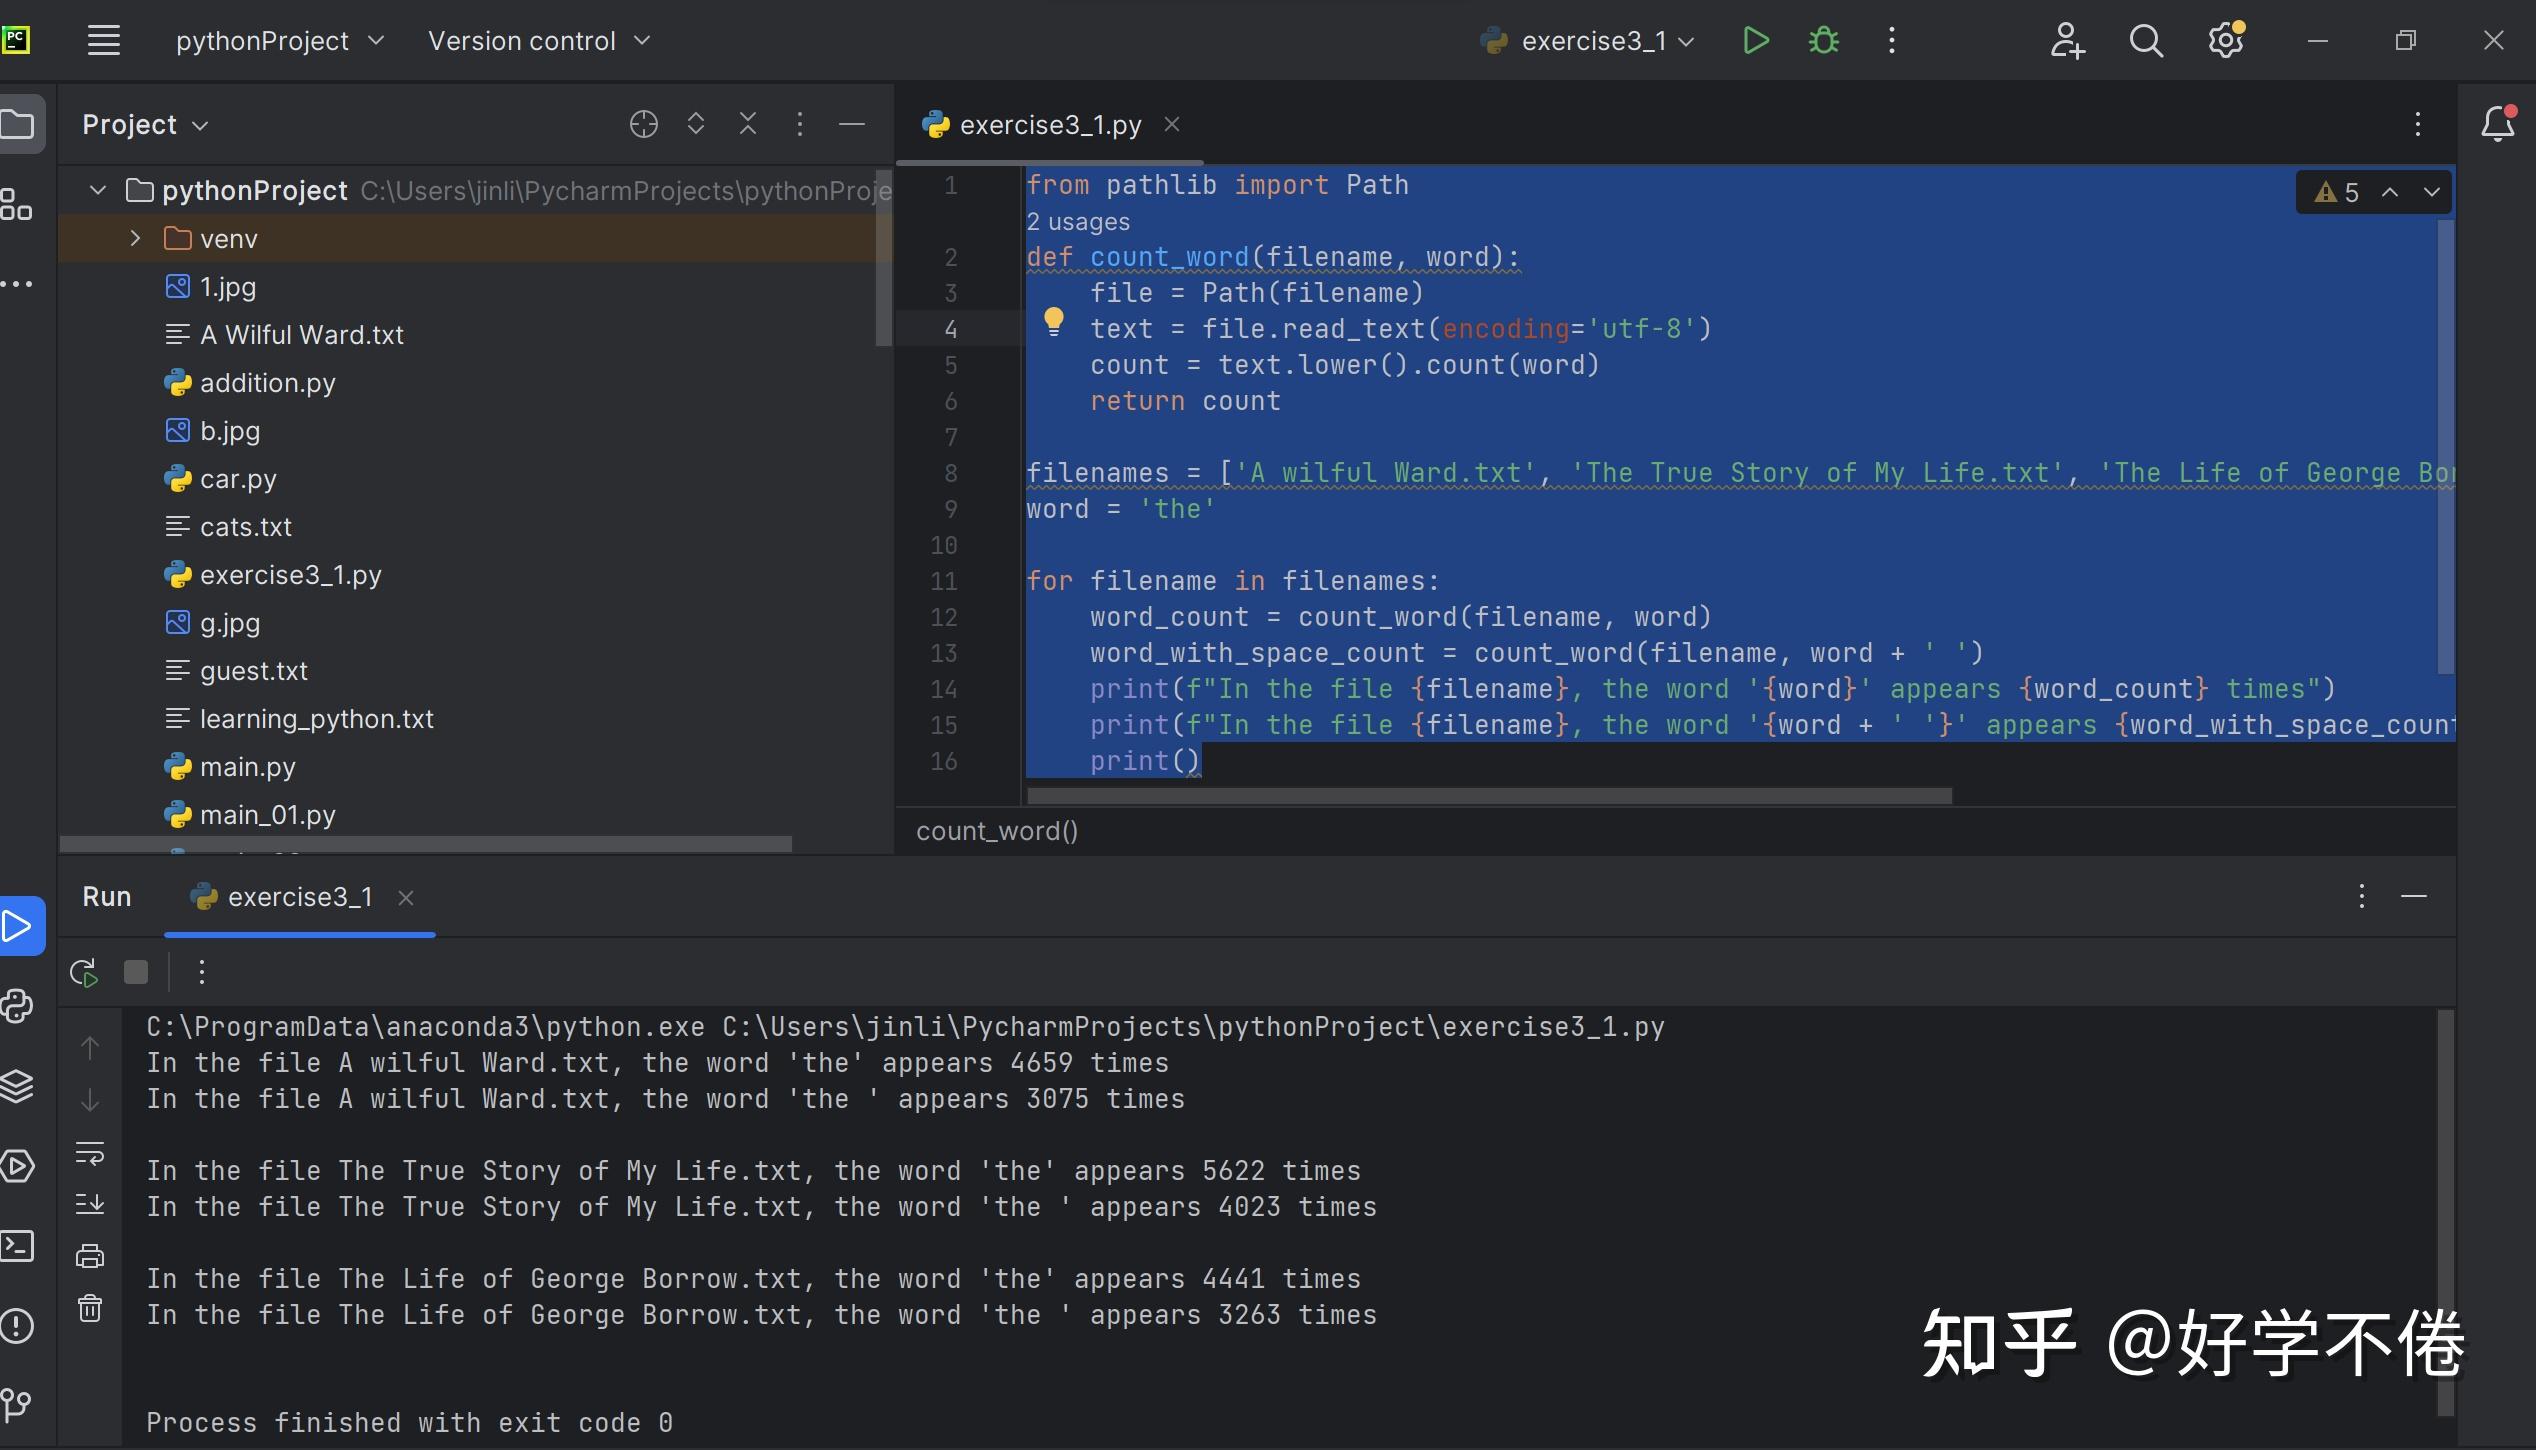Enable select-opened-file in the Project panel
2536x1450 pixels.
pos(644,123)
